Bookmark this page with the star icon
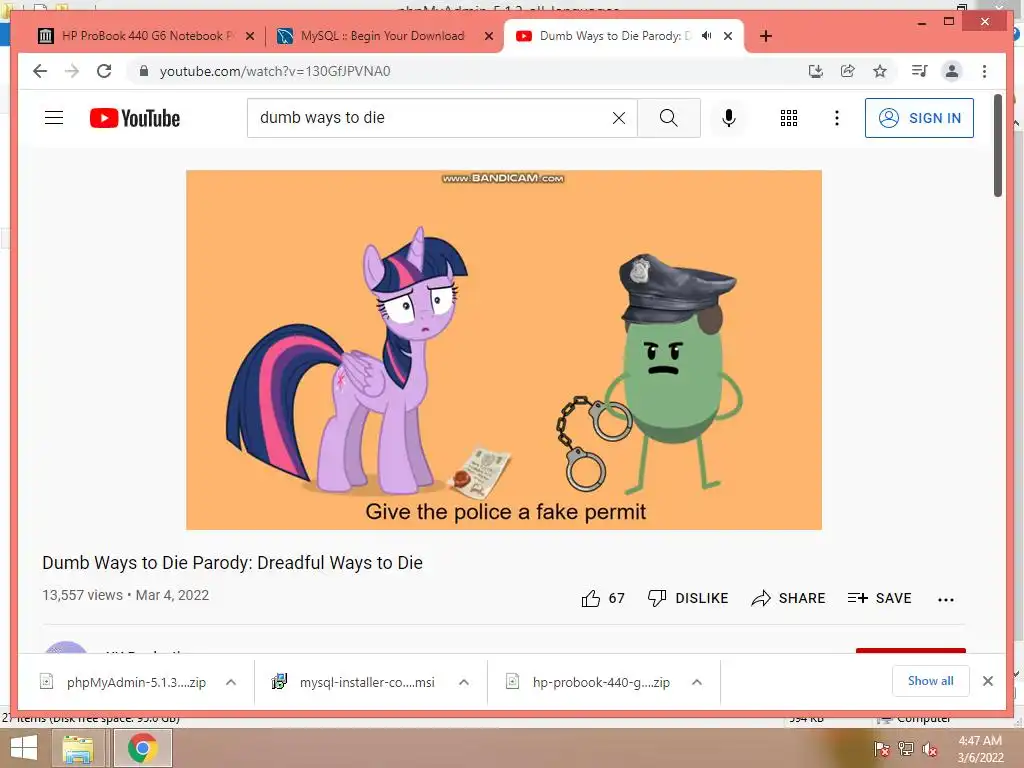1024x768 pixels. pyautogui.click(x=880, y=71)
